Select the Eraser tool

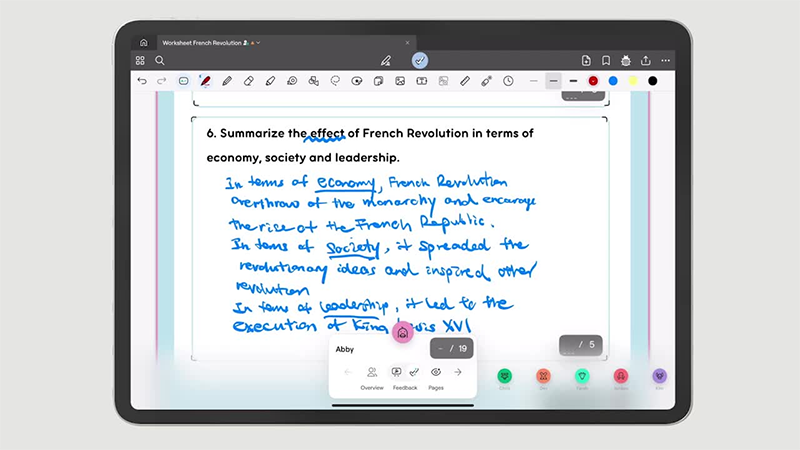pyautogui.click(x=248, y=81)
